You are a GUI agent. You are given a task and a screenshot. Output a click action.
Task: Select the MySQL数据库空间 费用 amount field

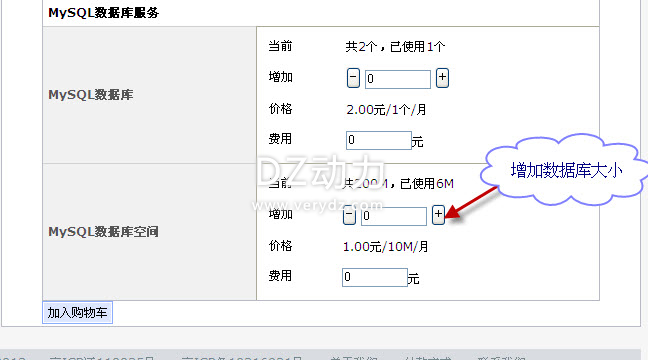click(375, 277)
